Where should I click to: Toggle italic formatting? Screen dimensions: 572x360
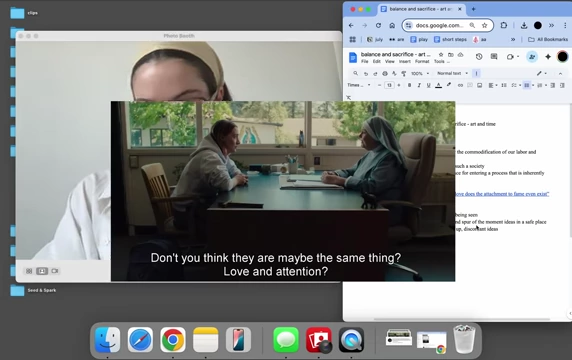tap(419, 85)
